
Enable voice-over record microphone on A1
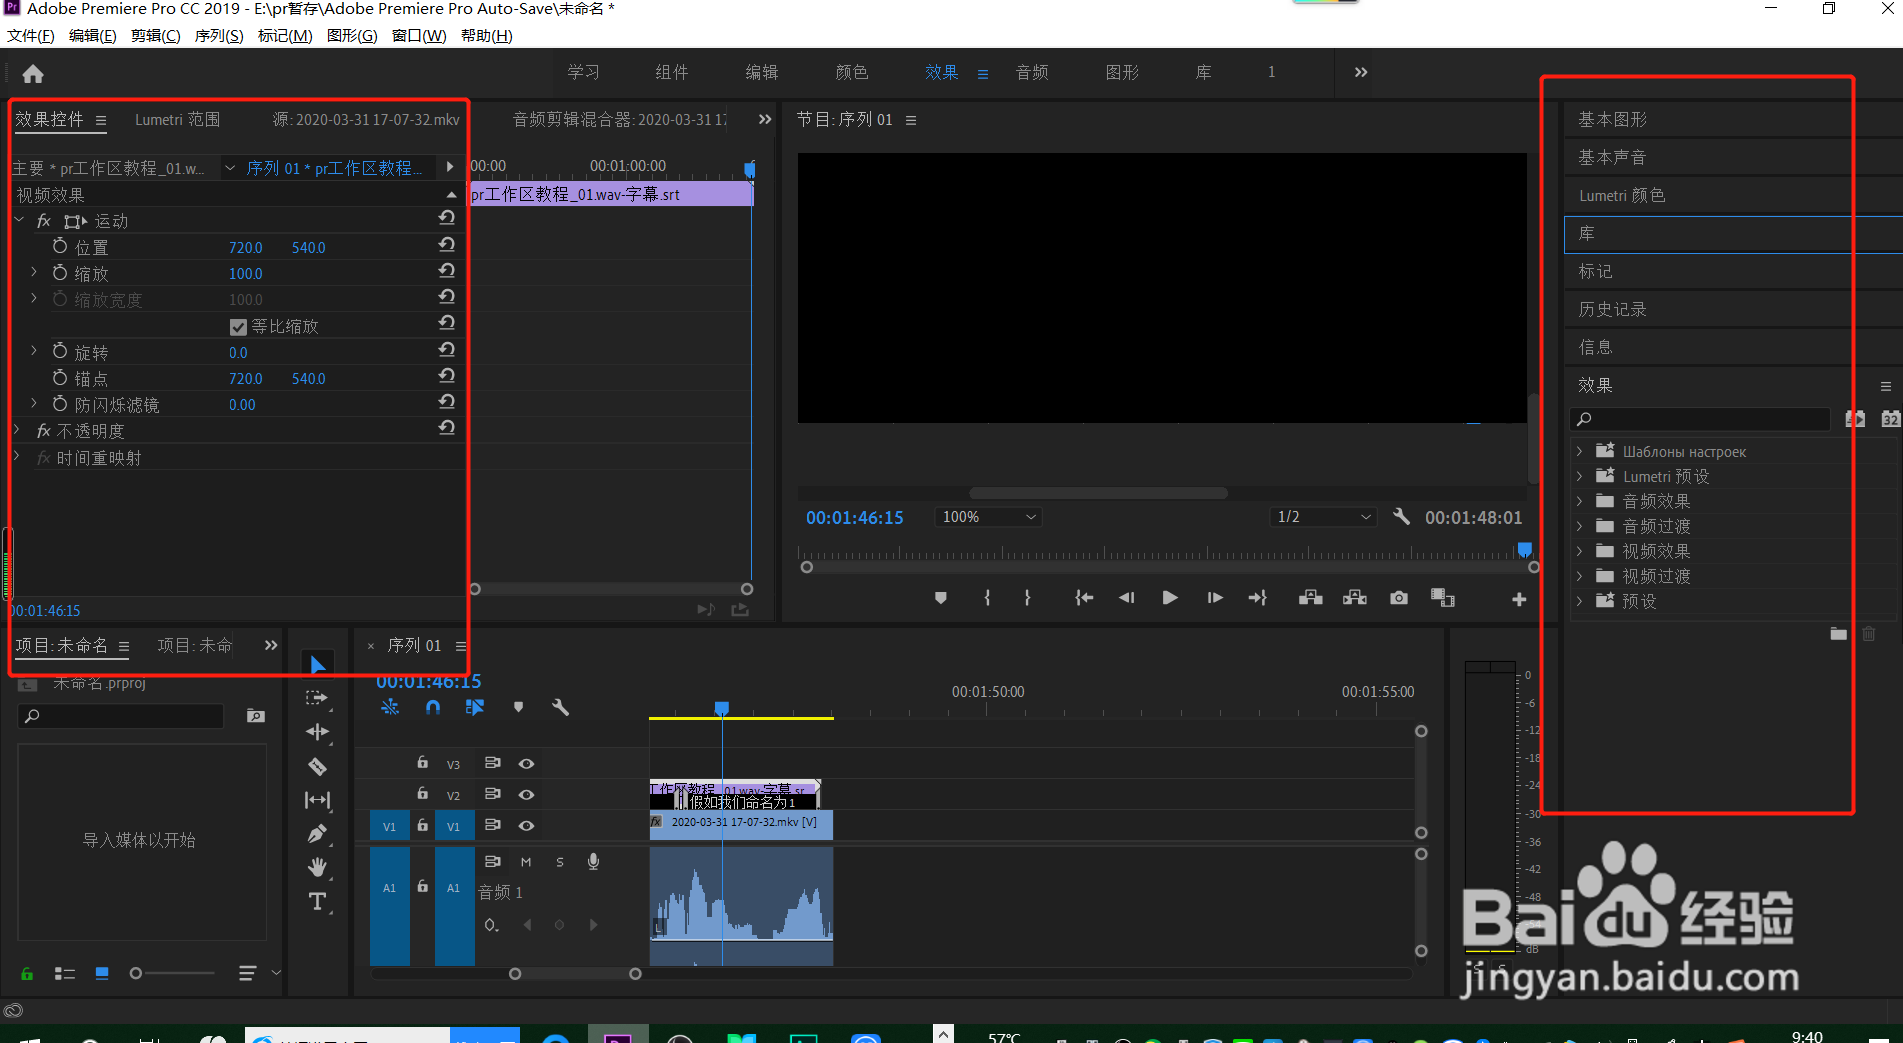(593, 861)
